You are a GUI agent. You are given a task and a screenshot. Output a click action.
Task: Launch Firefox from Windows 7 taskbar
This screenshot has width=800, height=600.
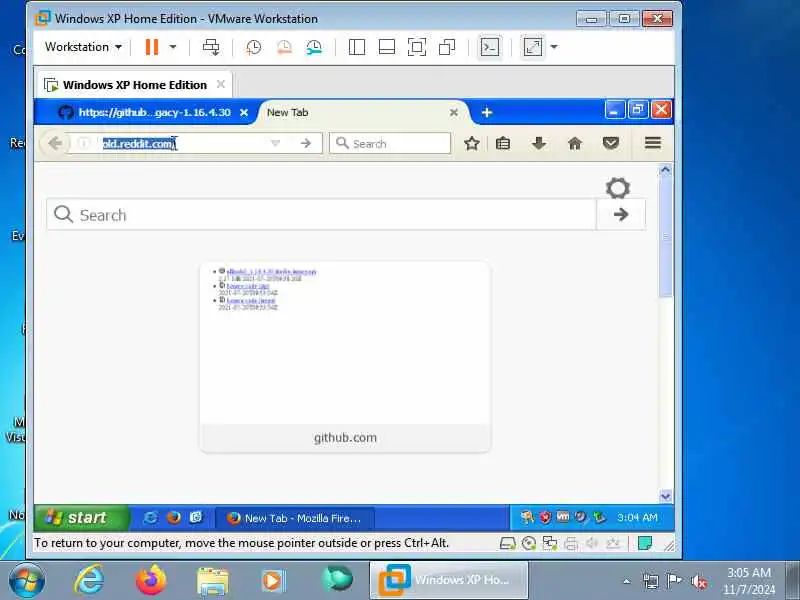[151, 581]
